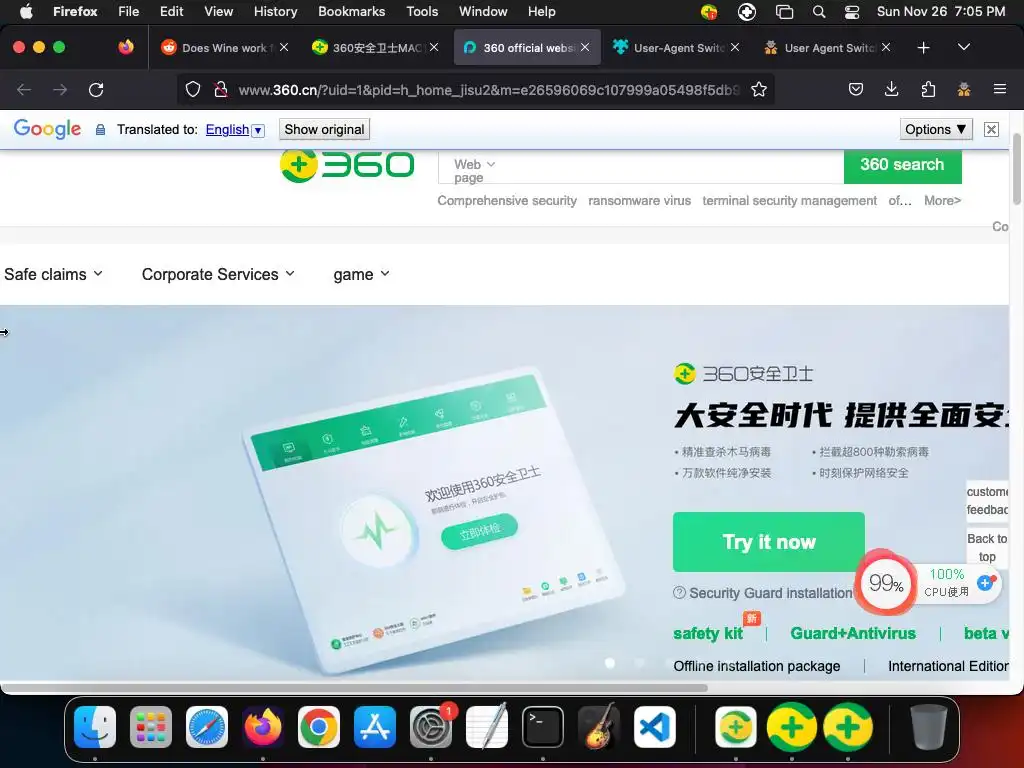Open the Pocket save icon

[856, 89]
